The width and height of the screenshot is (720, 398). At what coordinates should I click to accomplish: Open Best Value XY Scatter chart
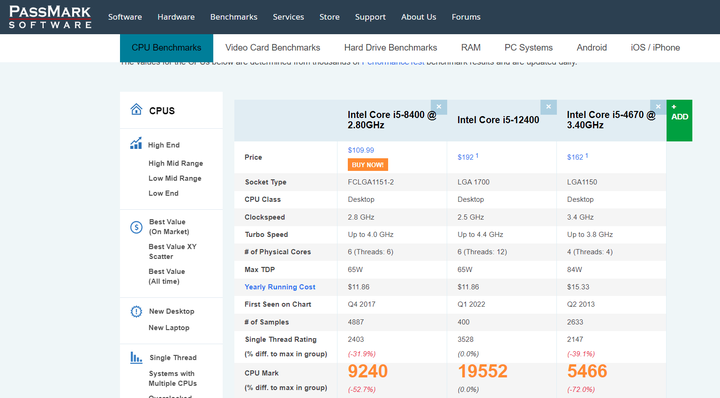pyautogui.click(x=172, y=252)
